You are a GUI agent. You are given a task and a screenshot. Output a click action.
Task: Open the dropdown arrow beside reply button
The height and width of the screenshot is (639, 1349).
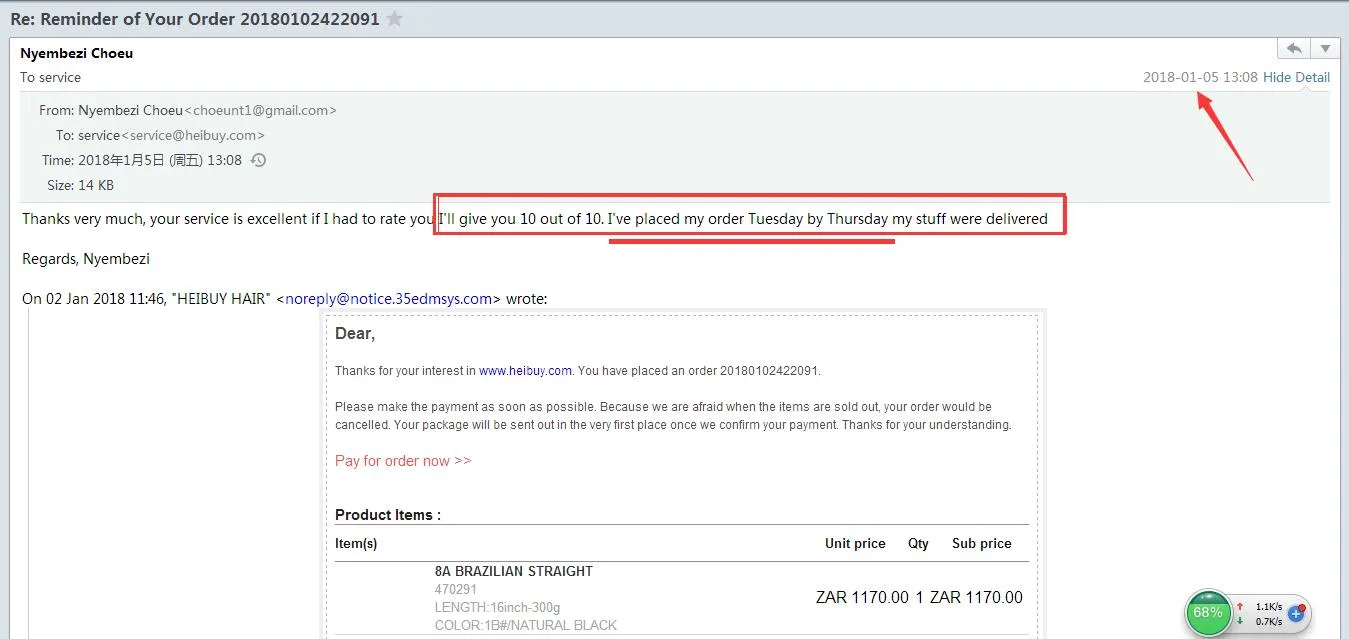click(1325, 48)
